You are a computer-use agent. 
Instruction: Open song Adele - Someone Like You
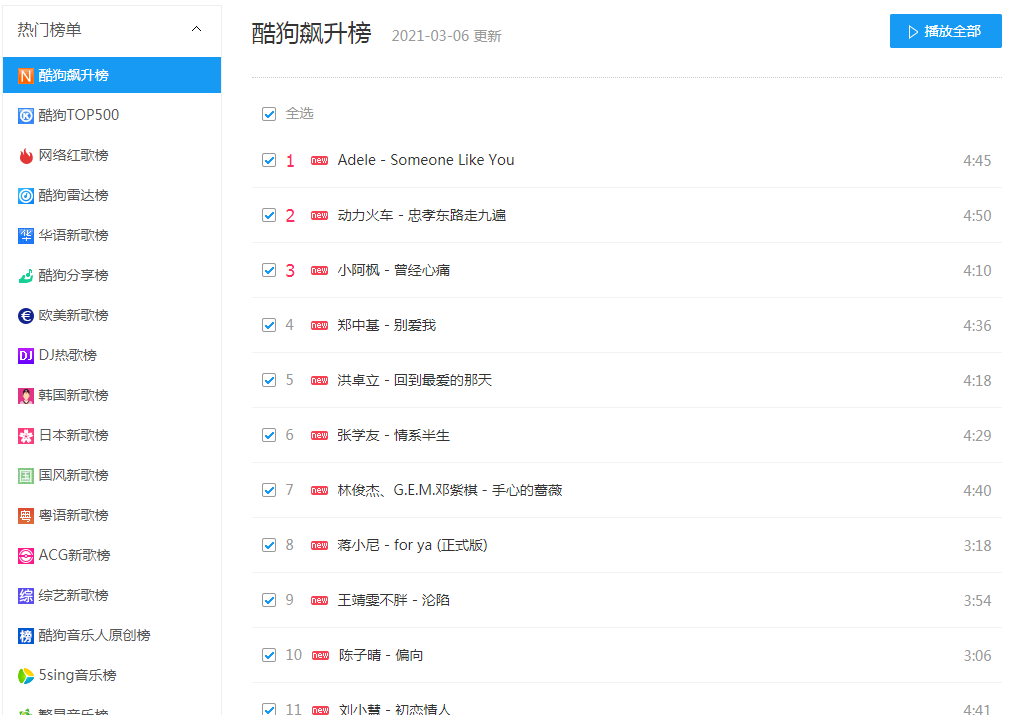(426, 160)
